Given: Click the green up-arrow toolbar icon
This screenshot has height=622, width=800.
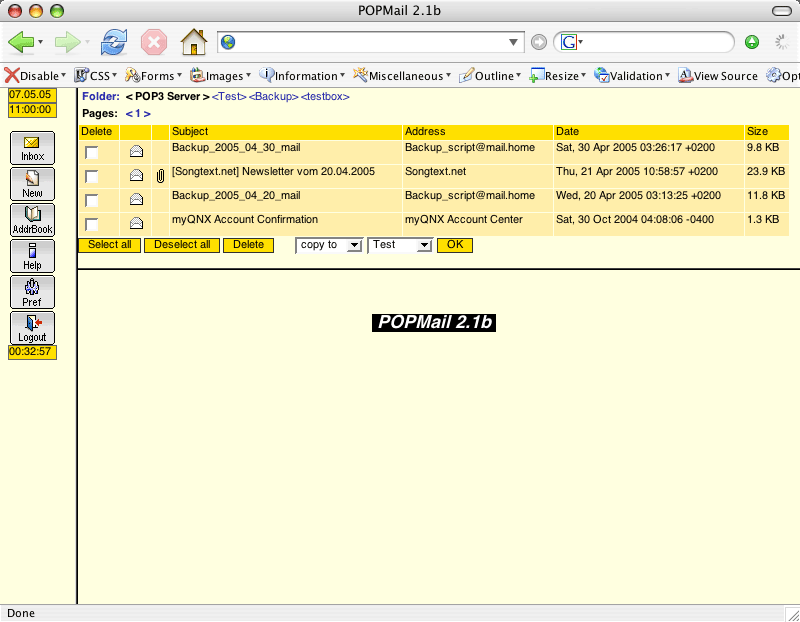Looking at the screenshot, I should pos(752,42).
